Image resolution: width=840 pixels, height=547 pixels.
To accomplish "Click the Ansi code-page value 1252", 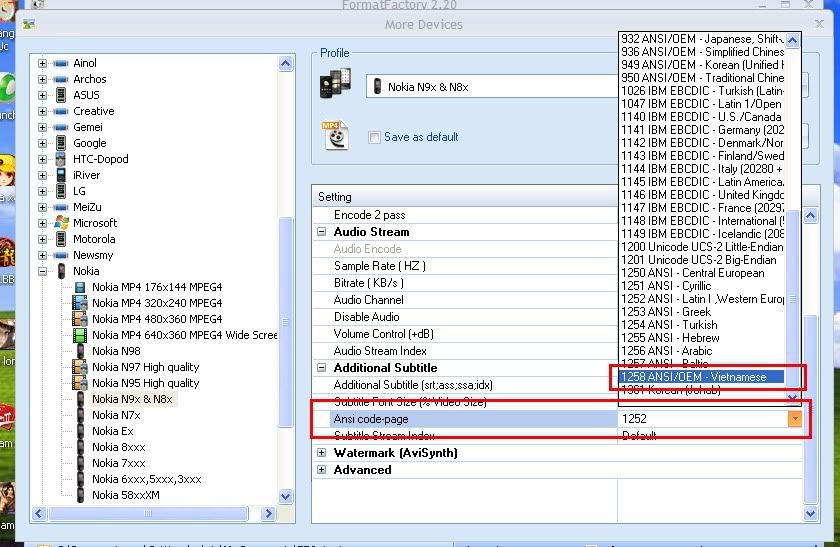I will tap(634, 418).
